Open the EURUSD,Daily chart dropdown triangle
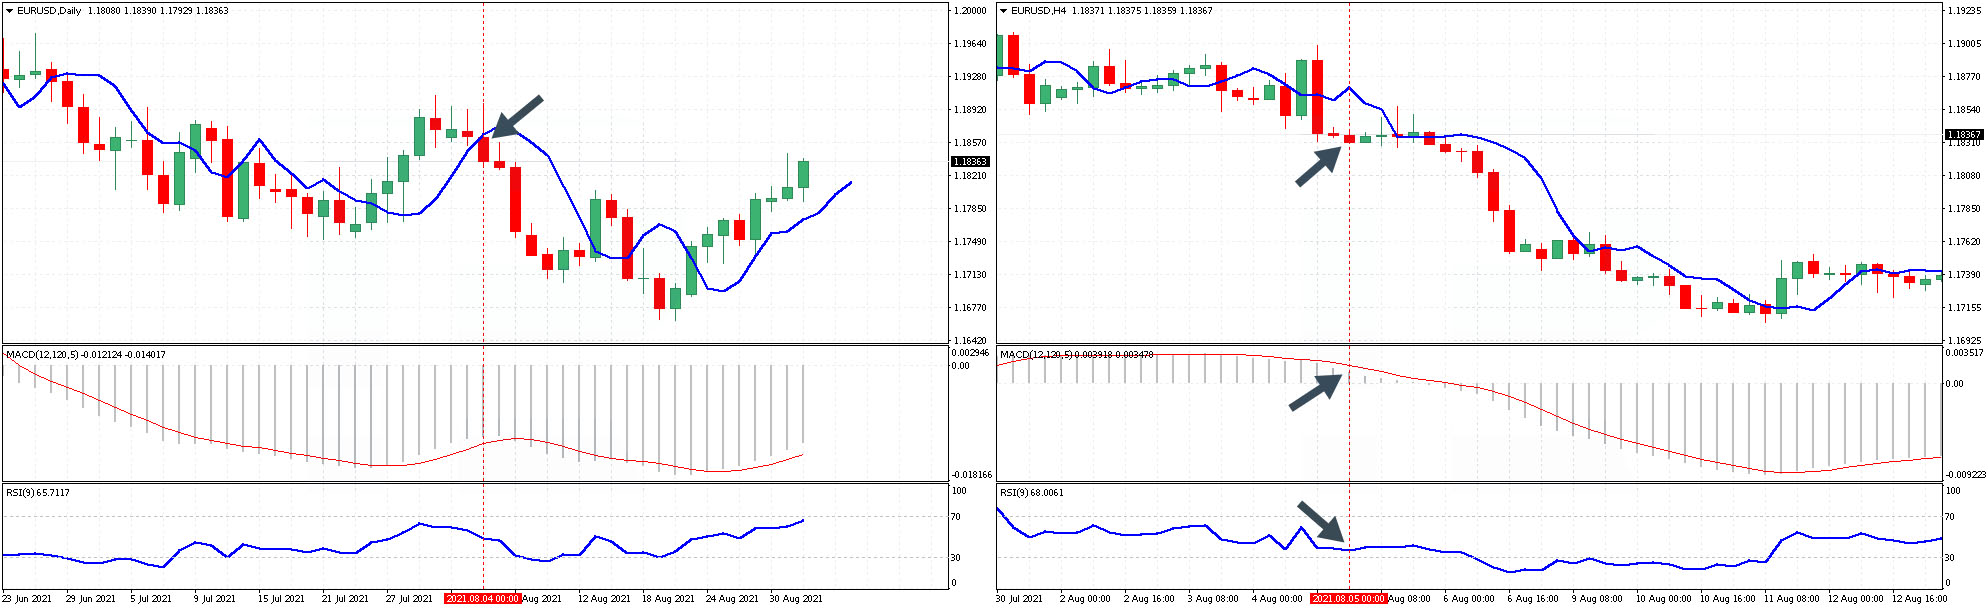This screenshot has height=610, width=1988. (x=10, y=11)
